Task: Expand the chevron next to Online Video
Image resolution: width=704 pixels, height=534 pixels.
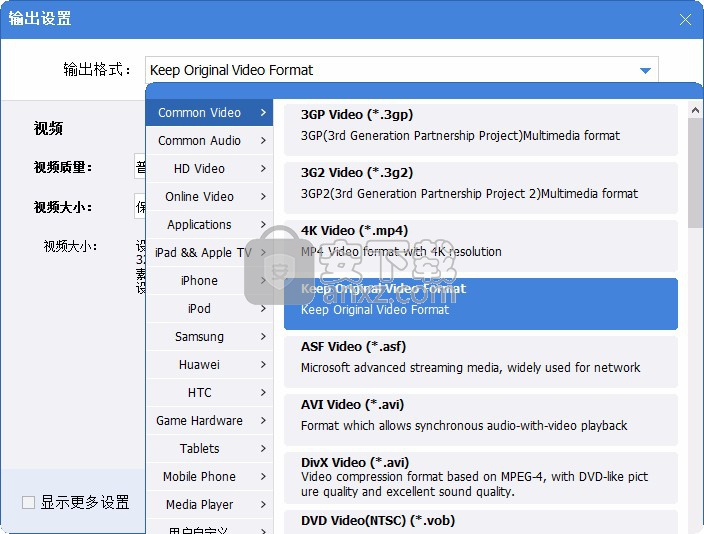Action: coord(264,197)
